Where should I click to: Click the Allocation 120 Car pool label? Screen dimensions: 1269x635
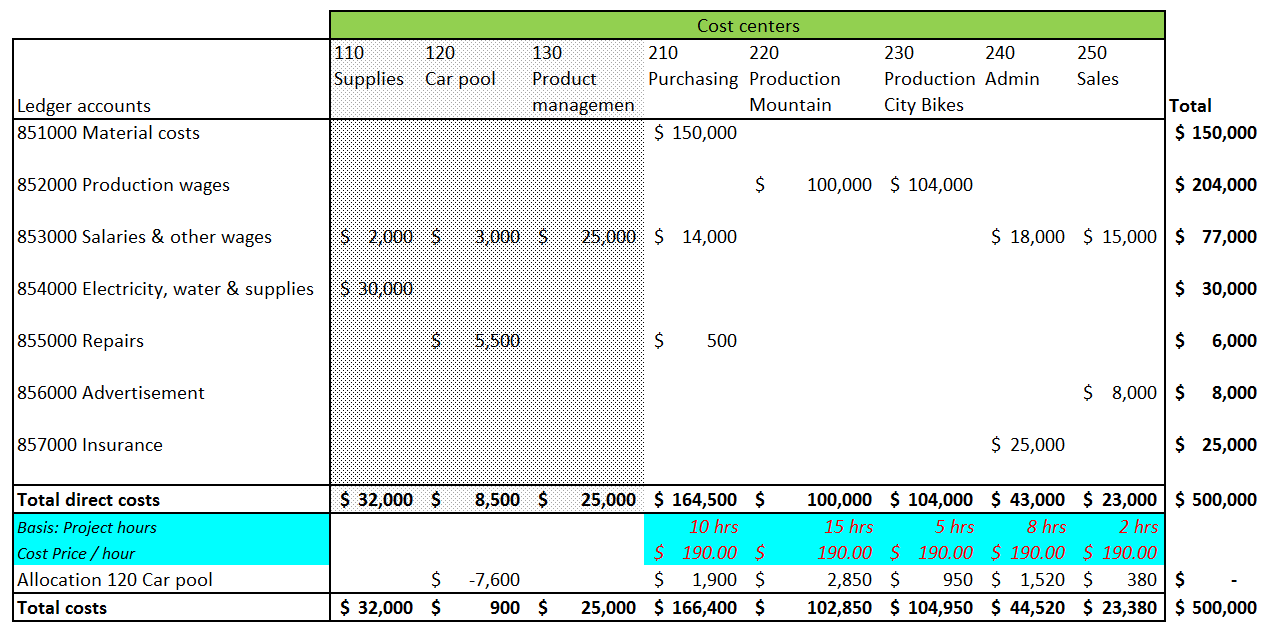pos(115,579)
